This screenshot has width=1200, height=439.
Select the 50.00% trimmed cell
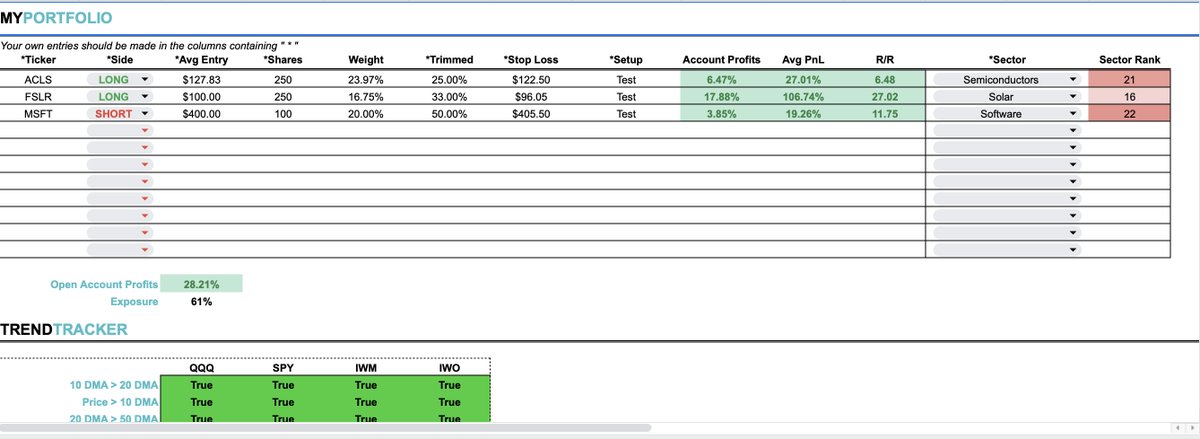[449, 114]
